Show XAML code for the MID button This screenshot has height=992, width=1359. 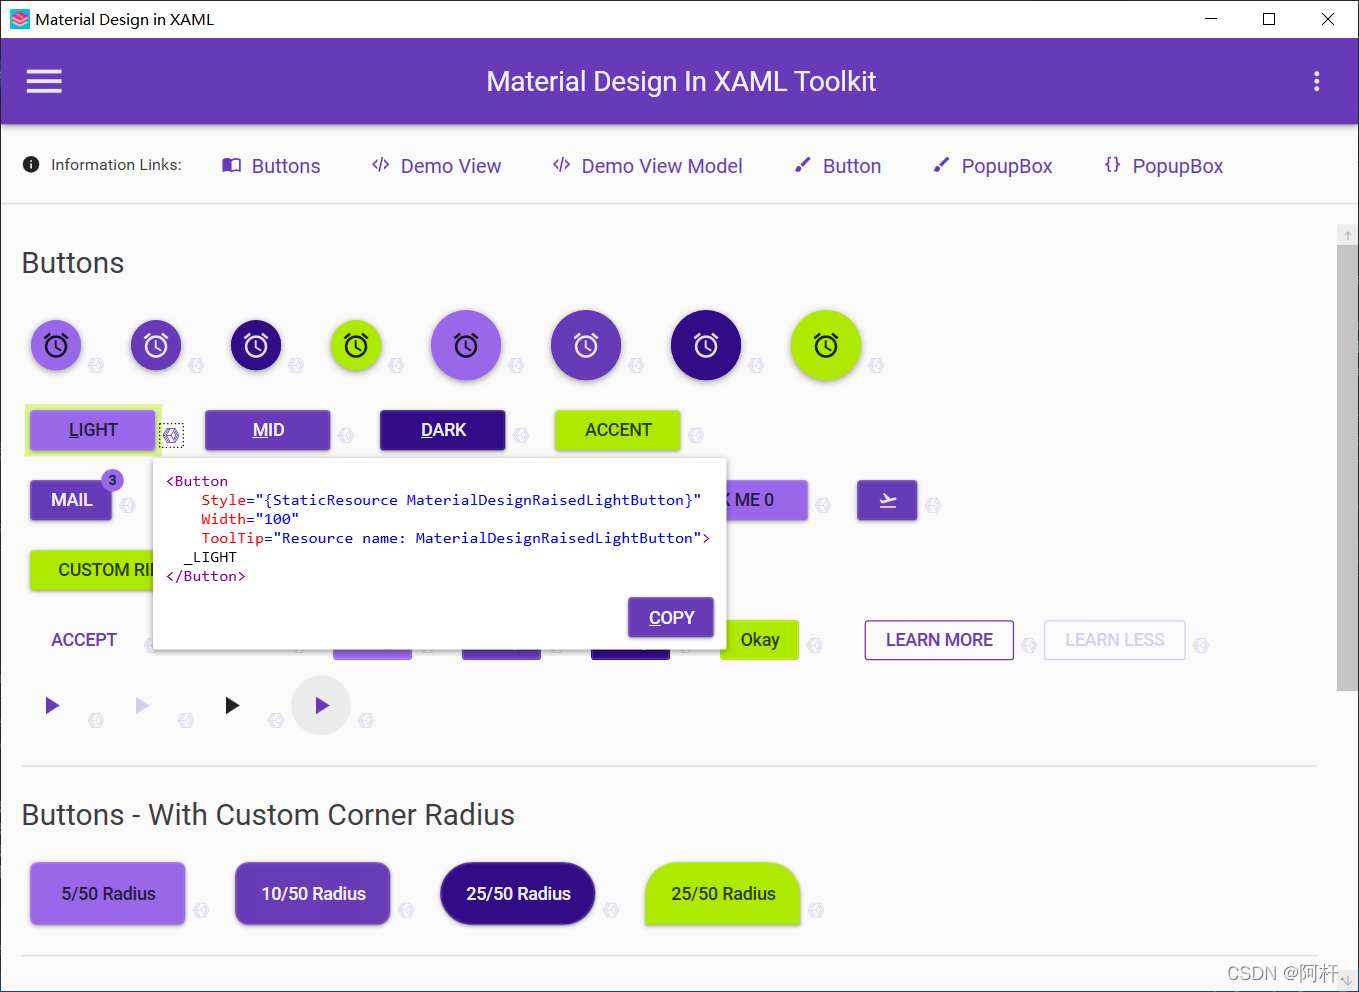coord(346,435)
